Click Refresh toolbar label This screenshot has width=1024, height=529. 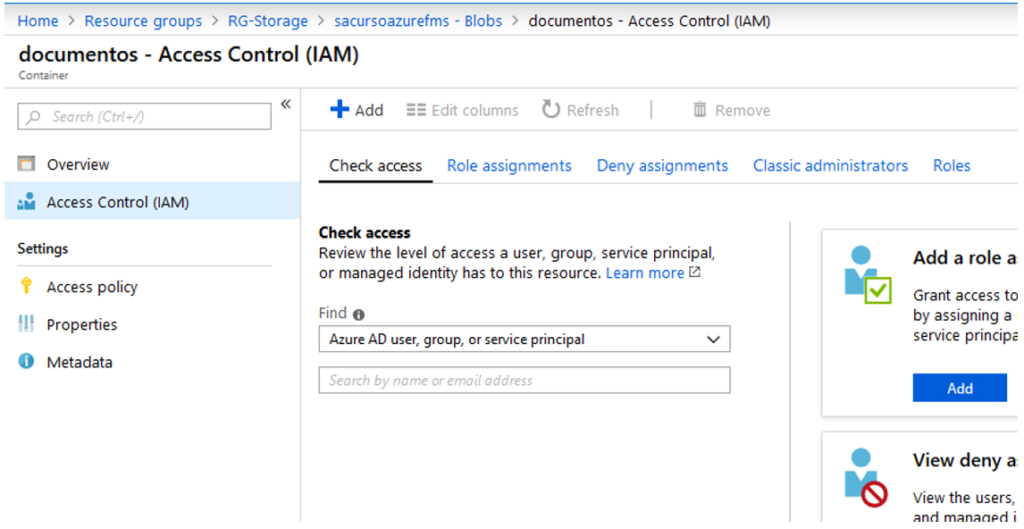592,110
